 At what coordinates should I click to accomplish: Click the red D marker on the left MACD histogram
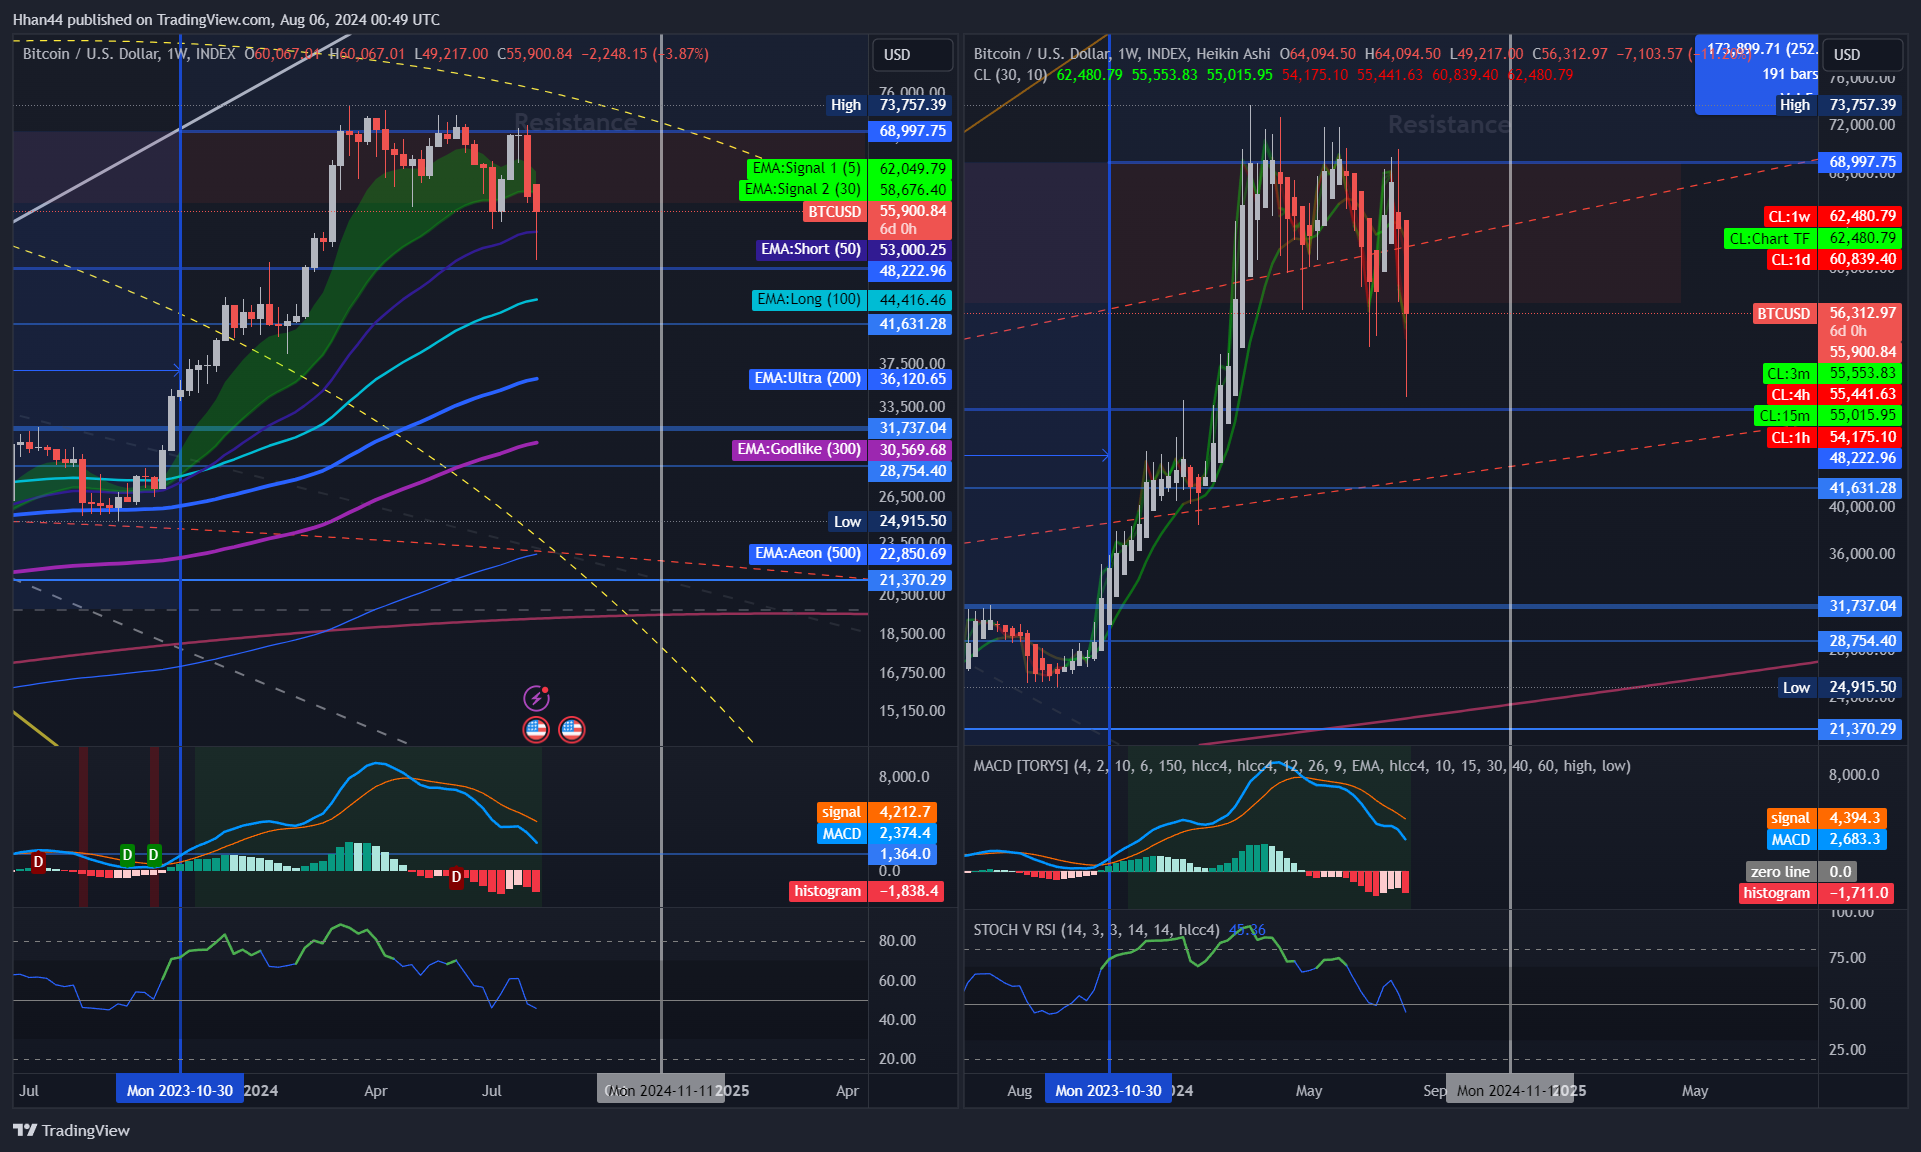[x=456, y=877]
